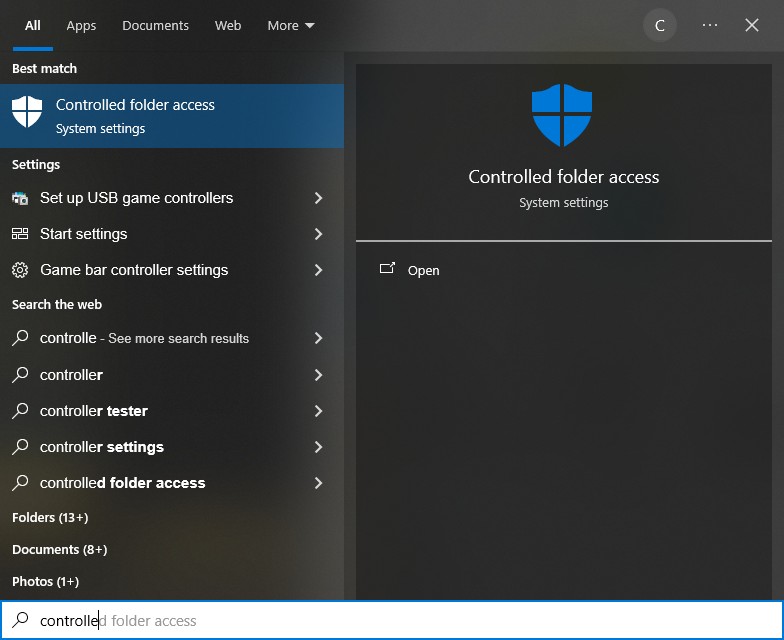Click Open in the preview pane
784x640 pixels.
tap(423, 270)
